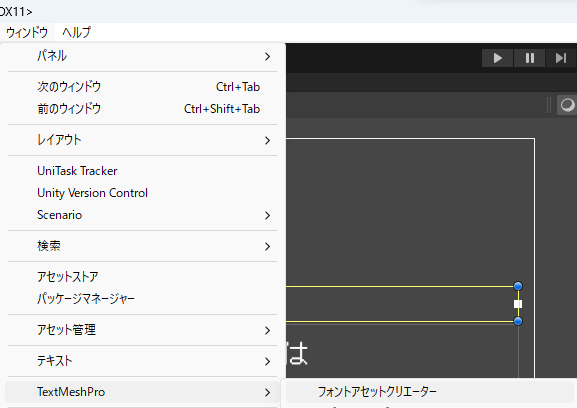Click the white square handle on the right edge
Image resolution: width=577 pixels, height=408 pixels.
518,304
